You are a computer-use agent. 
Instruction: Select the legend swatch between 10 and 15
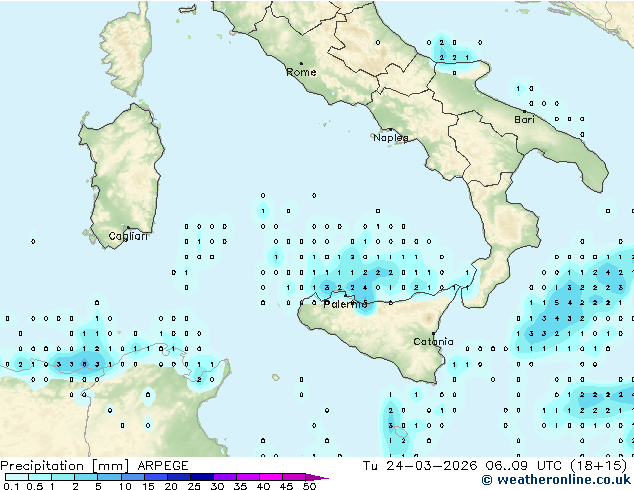[x=133, y=477]
